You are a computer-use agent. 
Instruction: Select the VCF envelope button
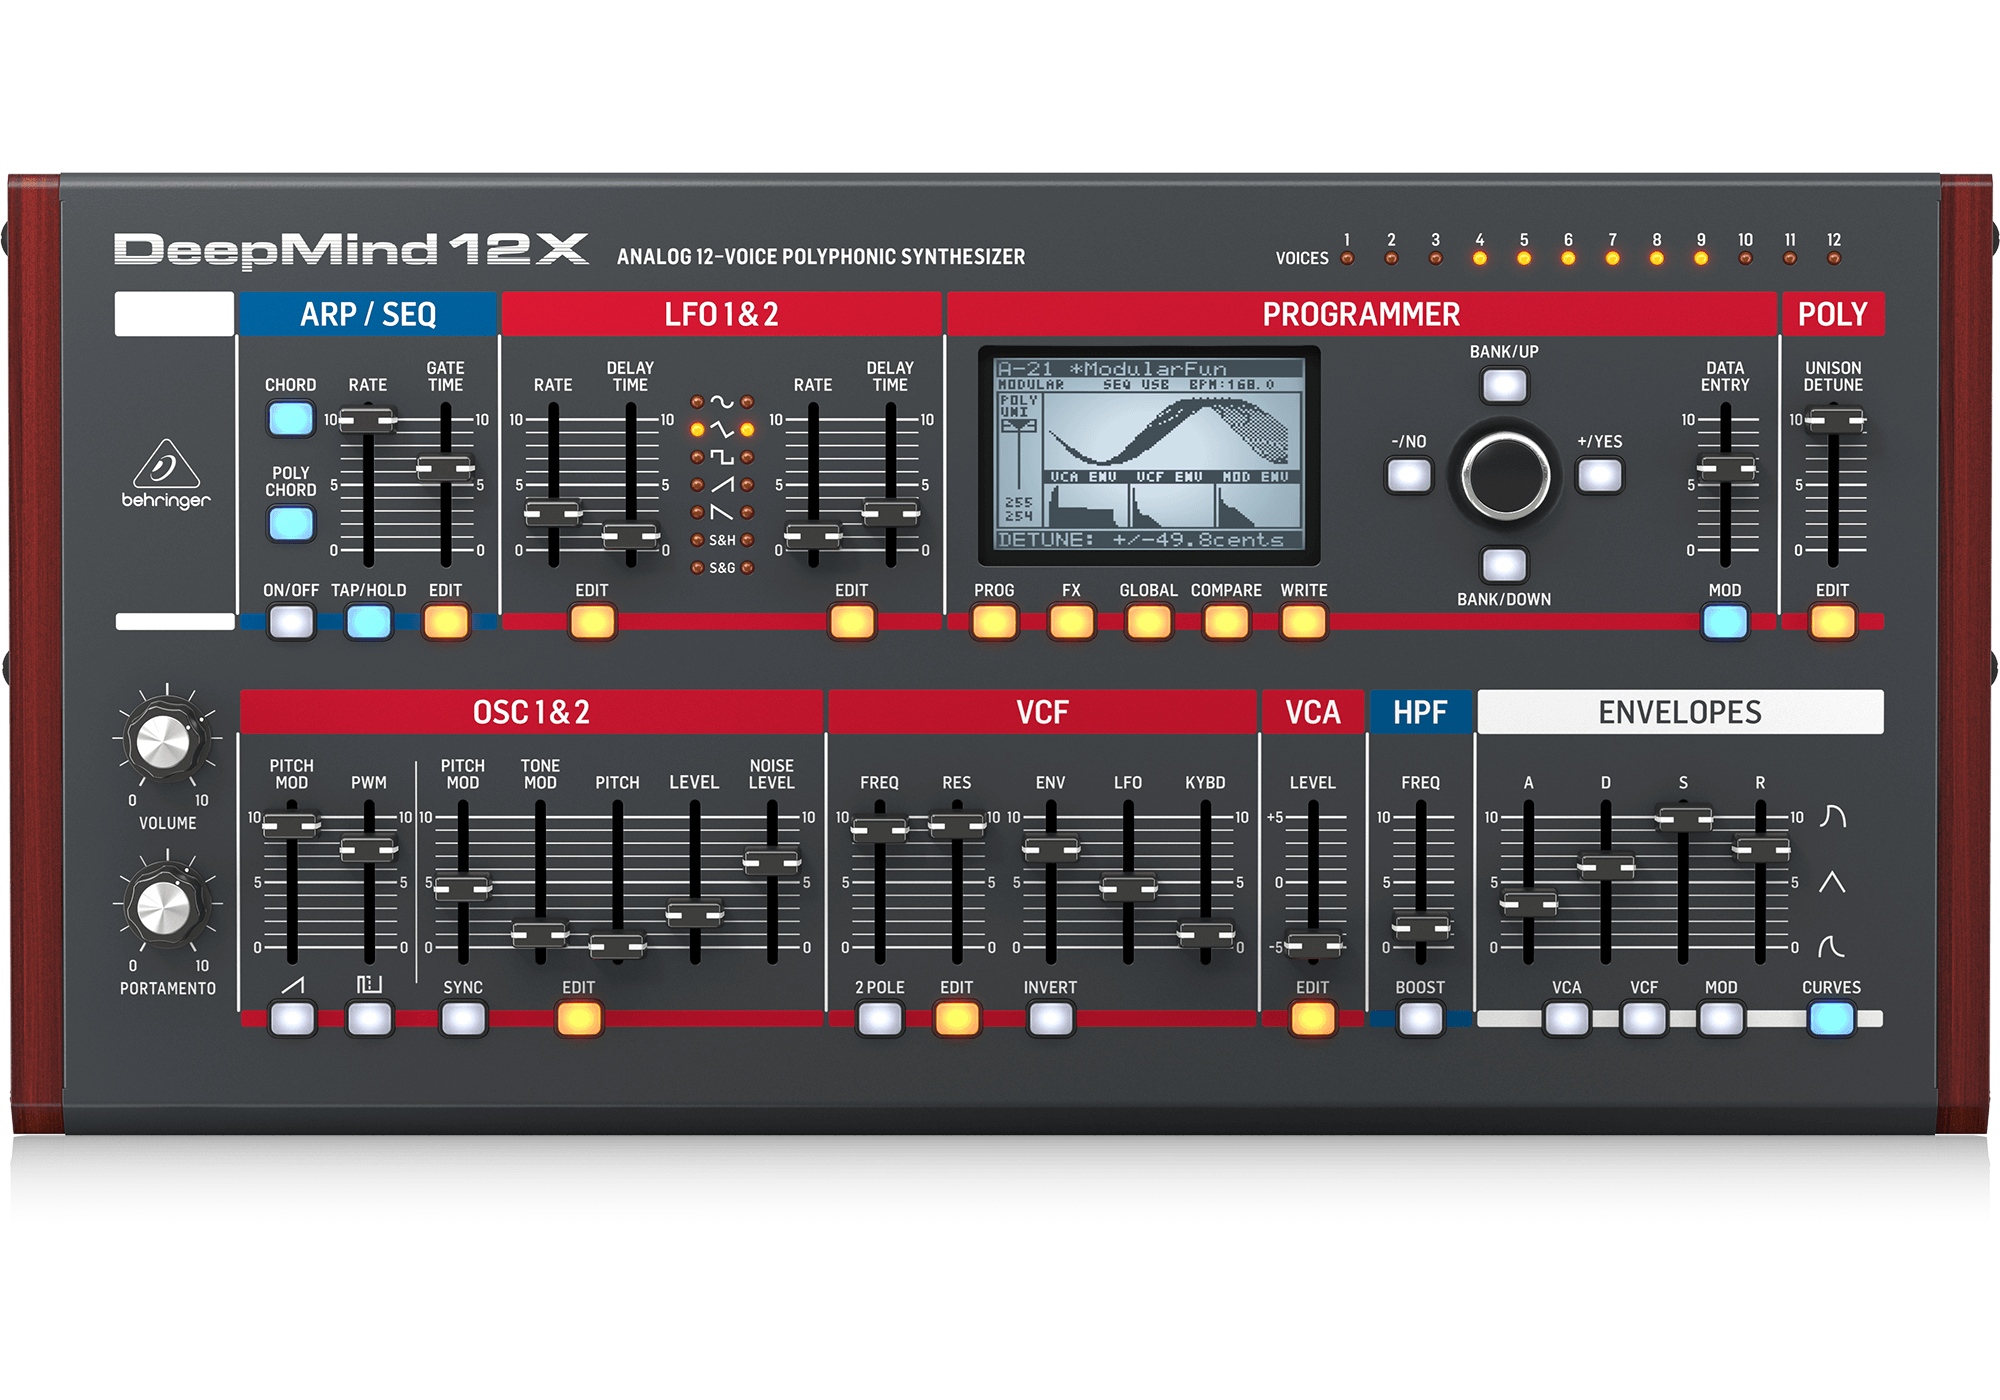pos(1644,1019)
